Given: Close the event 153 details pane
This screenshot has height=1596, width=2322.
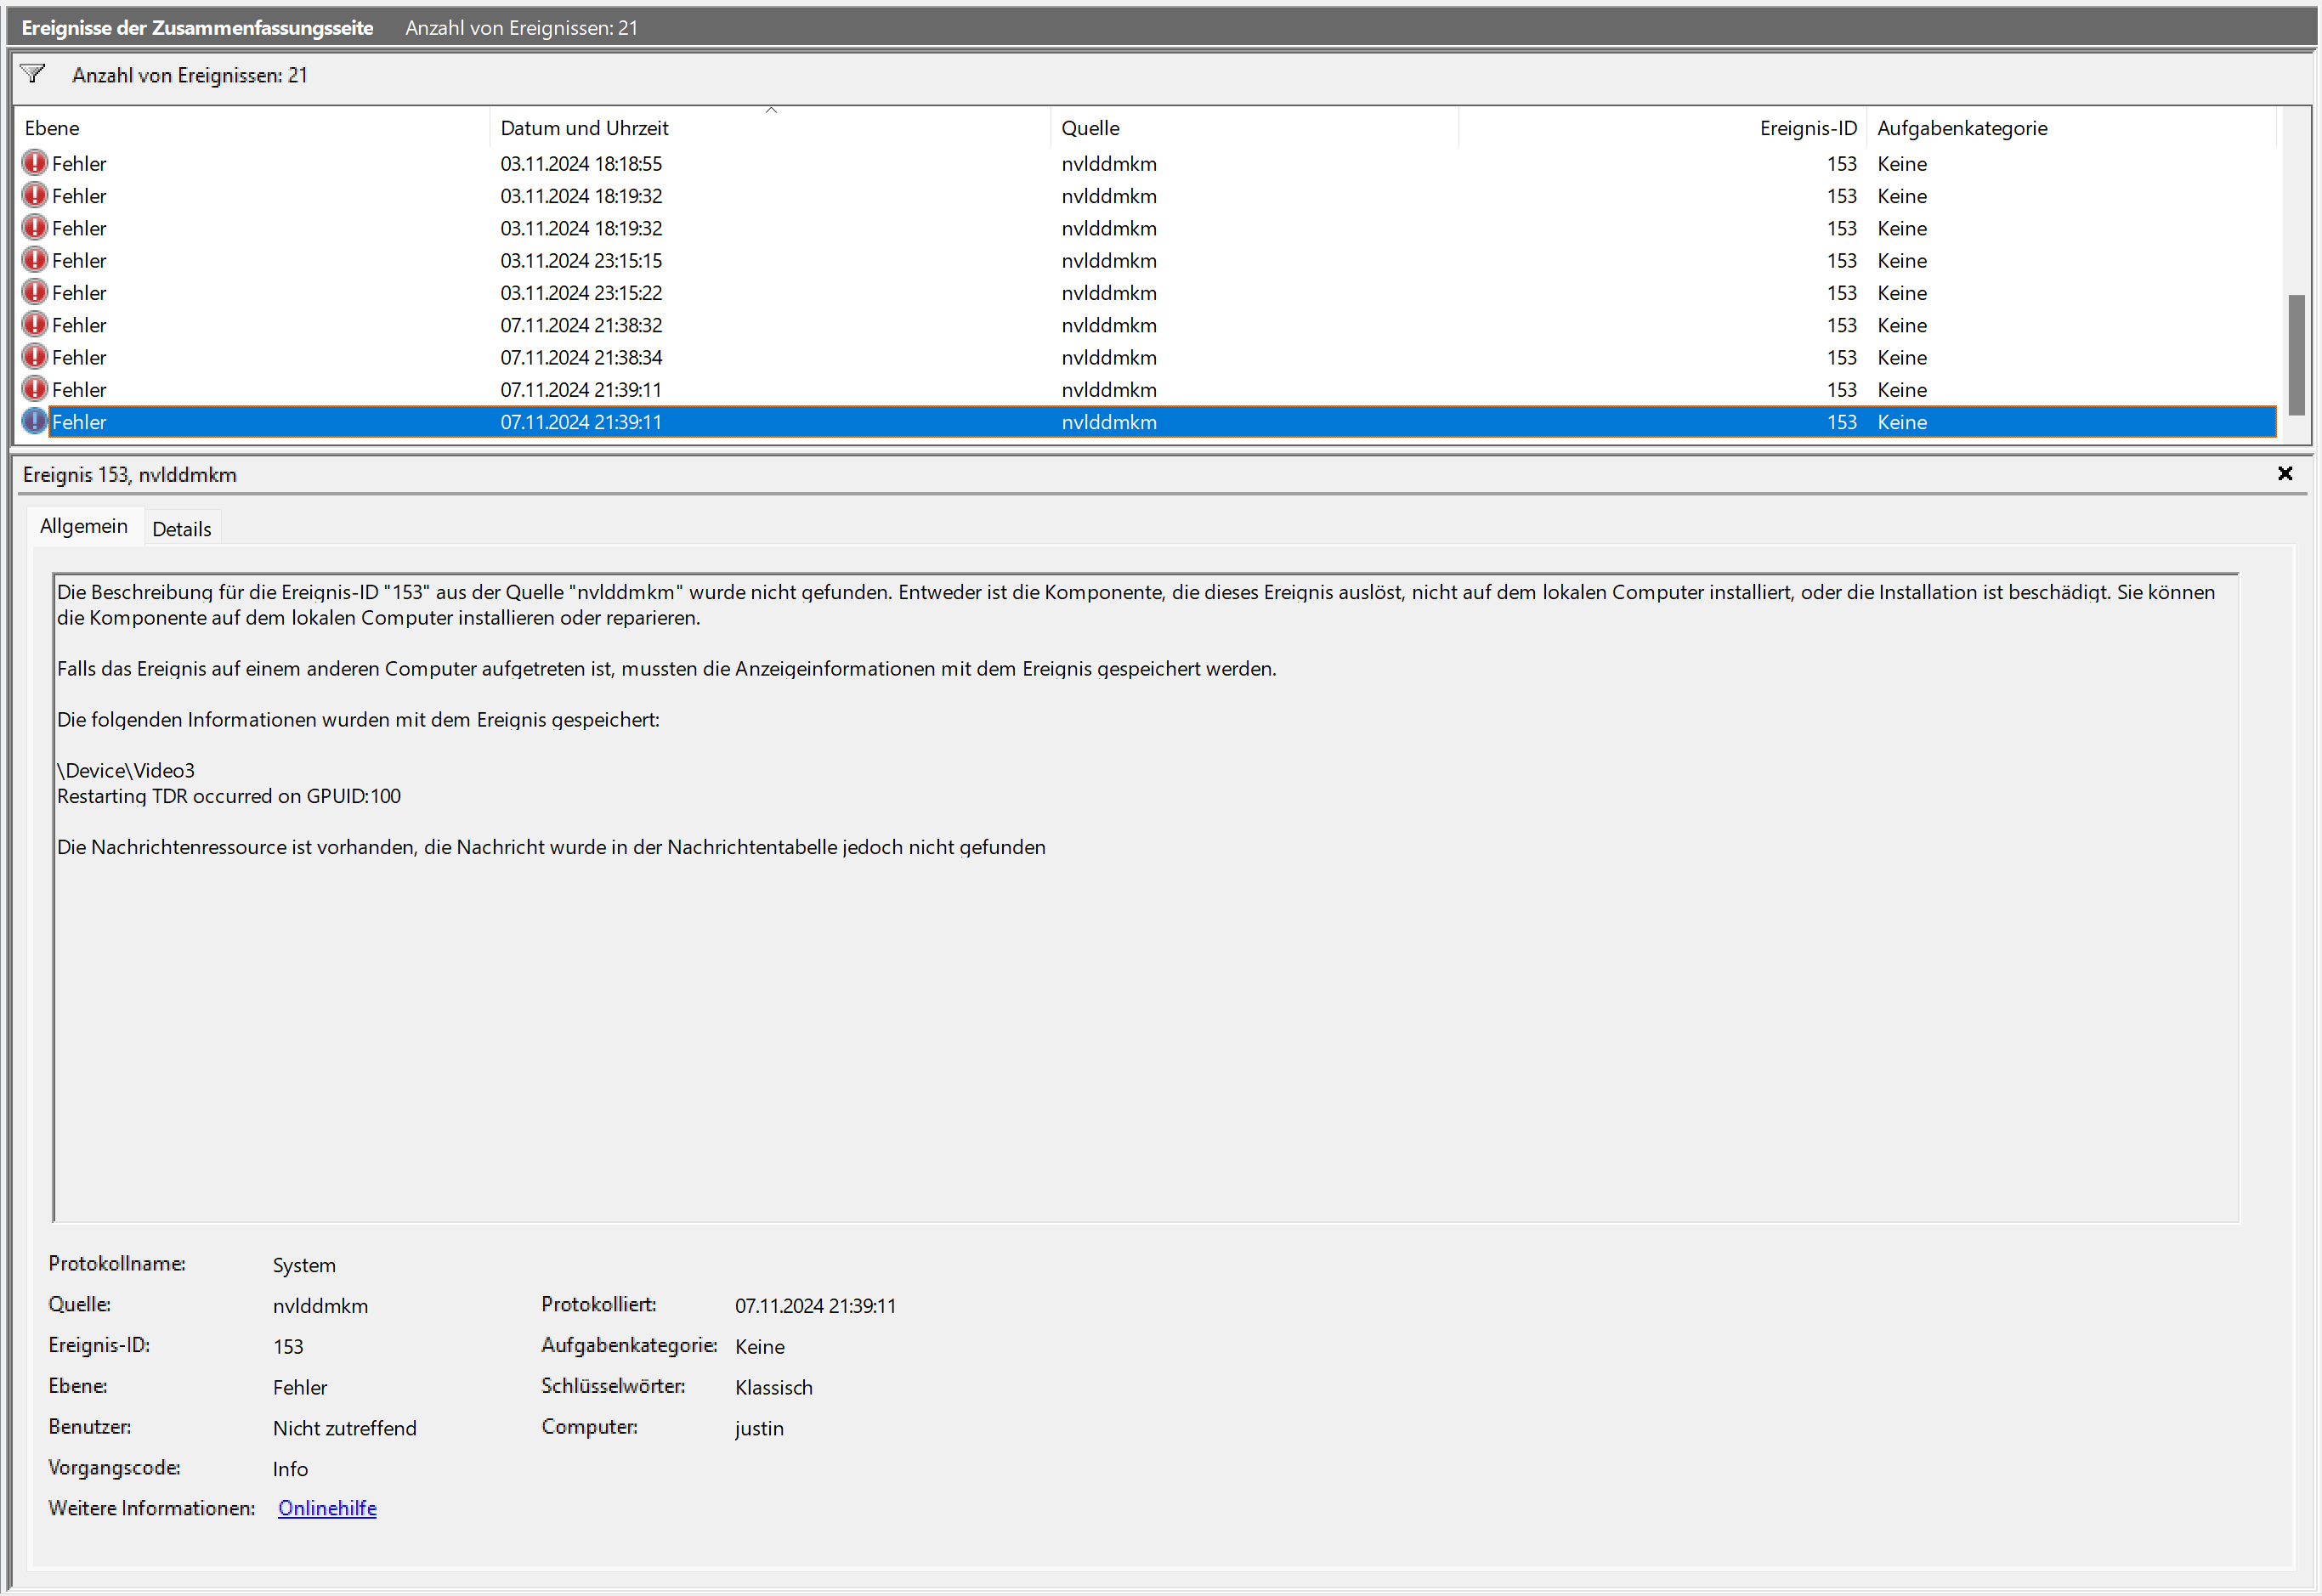Looking at the screenshot, I should click(x=2284, y=474).
